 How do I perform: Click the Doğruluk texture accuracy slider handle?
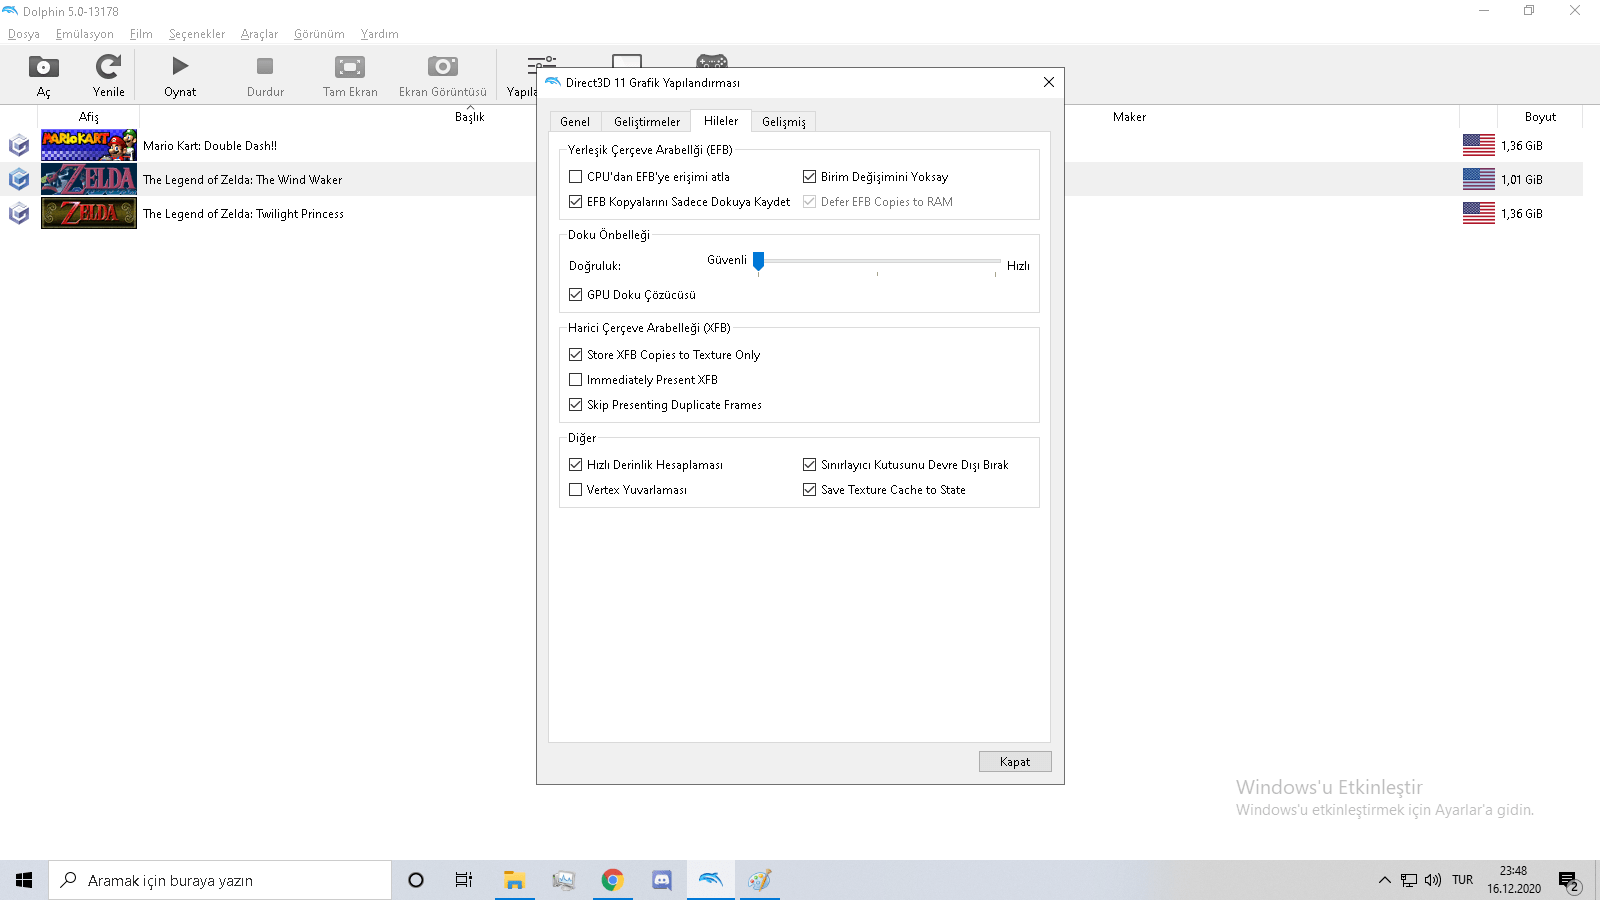pyautogui.click(x=759, y=261)
